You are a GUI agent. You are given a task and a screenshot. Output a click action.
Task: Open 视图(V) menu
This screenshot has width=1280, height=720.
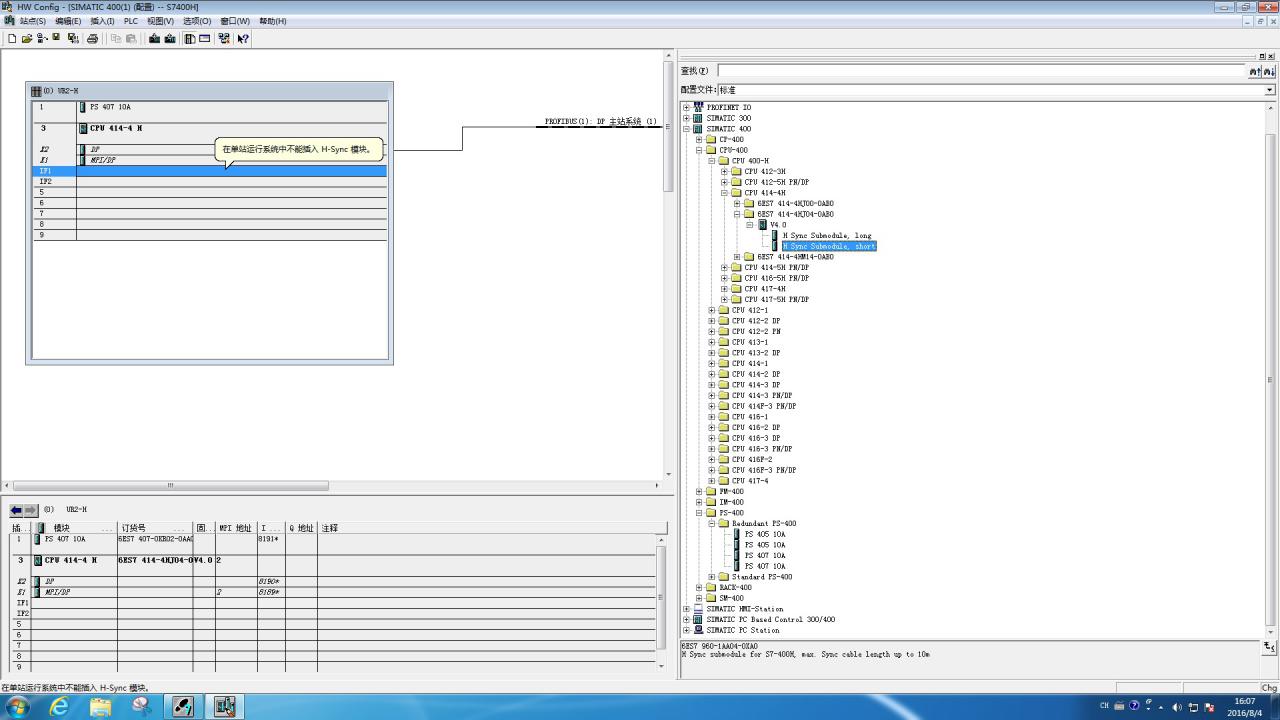160,21
